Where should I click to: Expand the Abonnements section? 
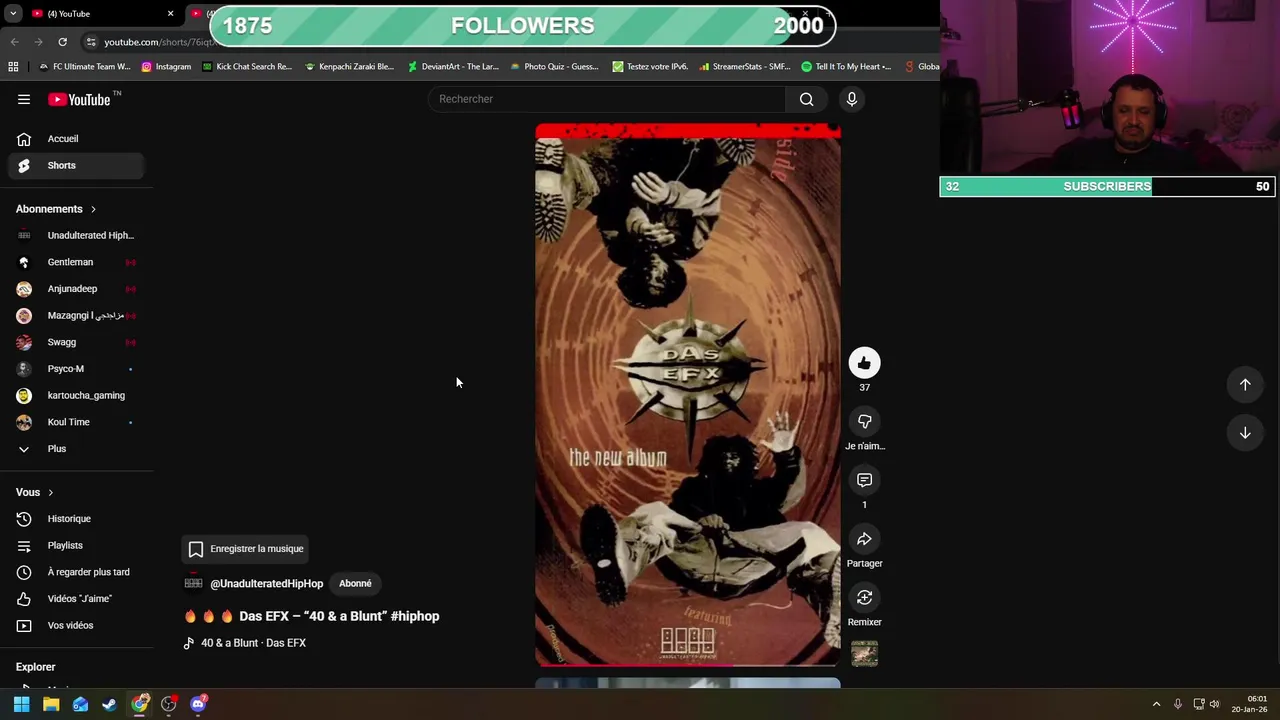[56, 209]
